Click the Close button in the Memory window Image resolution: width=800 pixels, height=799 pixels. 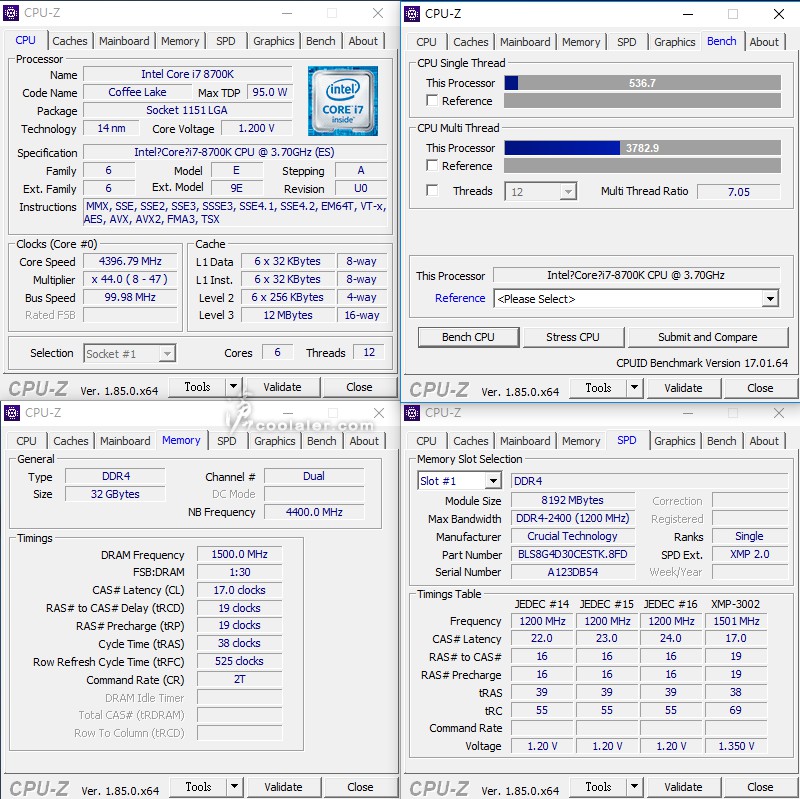pos(360,787)
